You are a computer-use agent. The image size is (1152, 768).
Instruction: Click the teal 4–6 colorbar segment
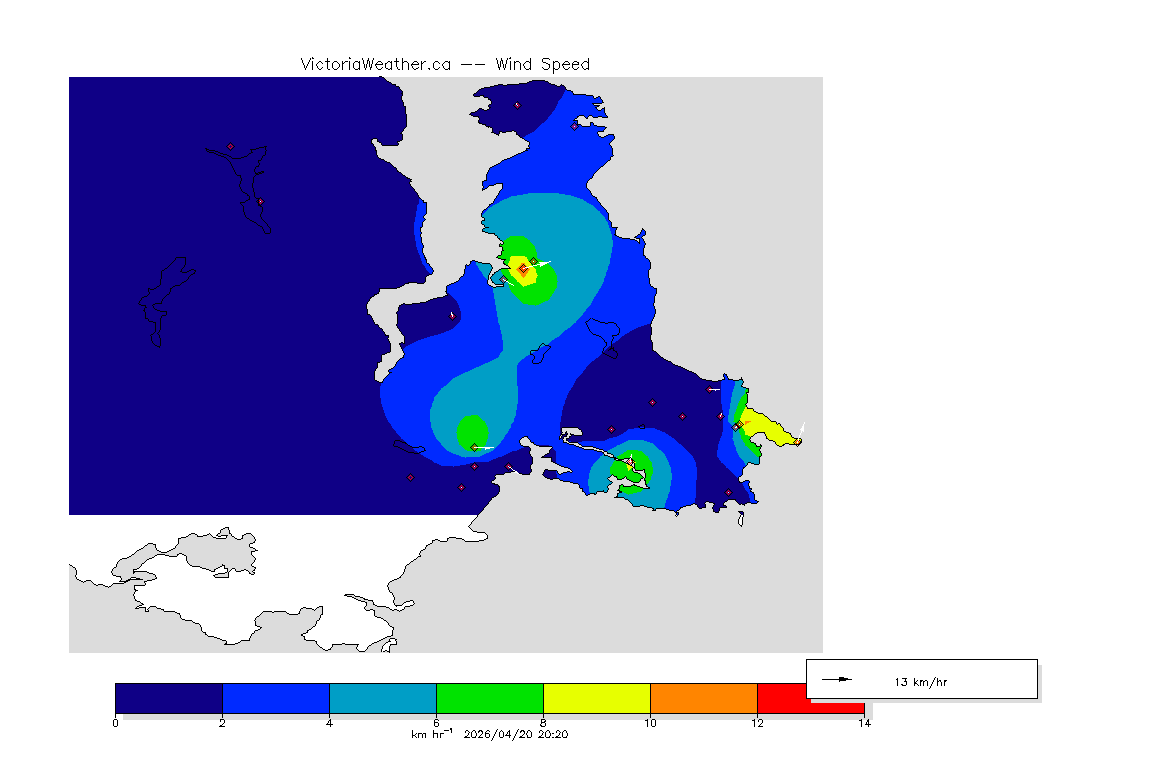(382, 698)
